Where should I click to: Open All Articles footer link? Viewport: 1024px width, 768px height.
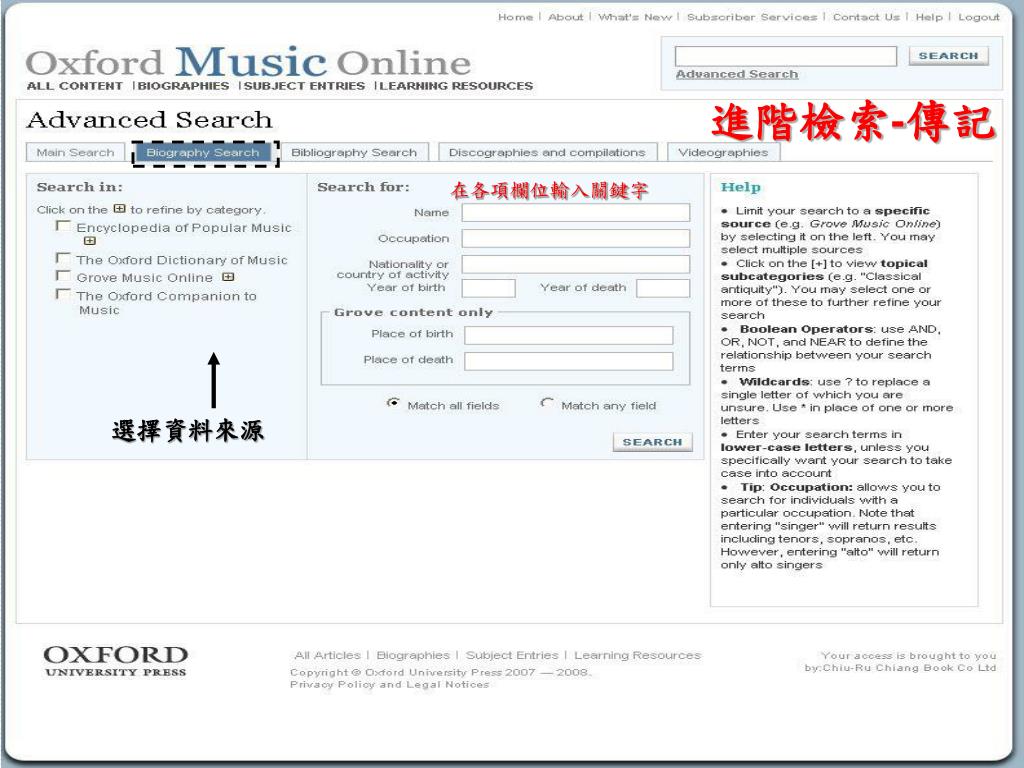(x=327, y=655)
